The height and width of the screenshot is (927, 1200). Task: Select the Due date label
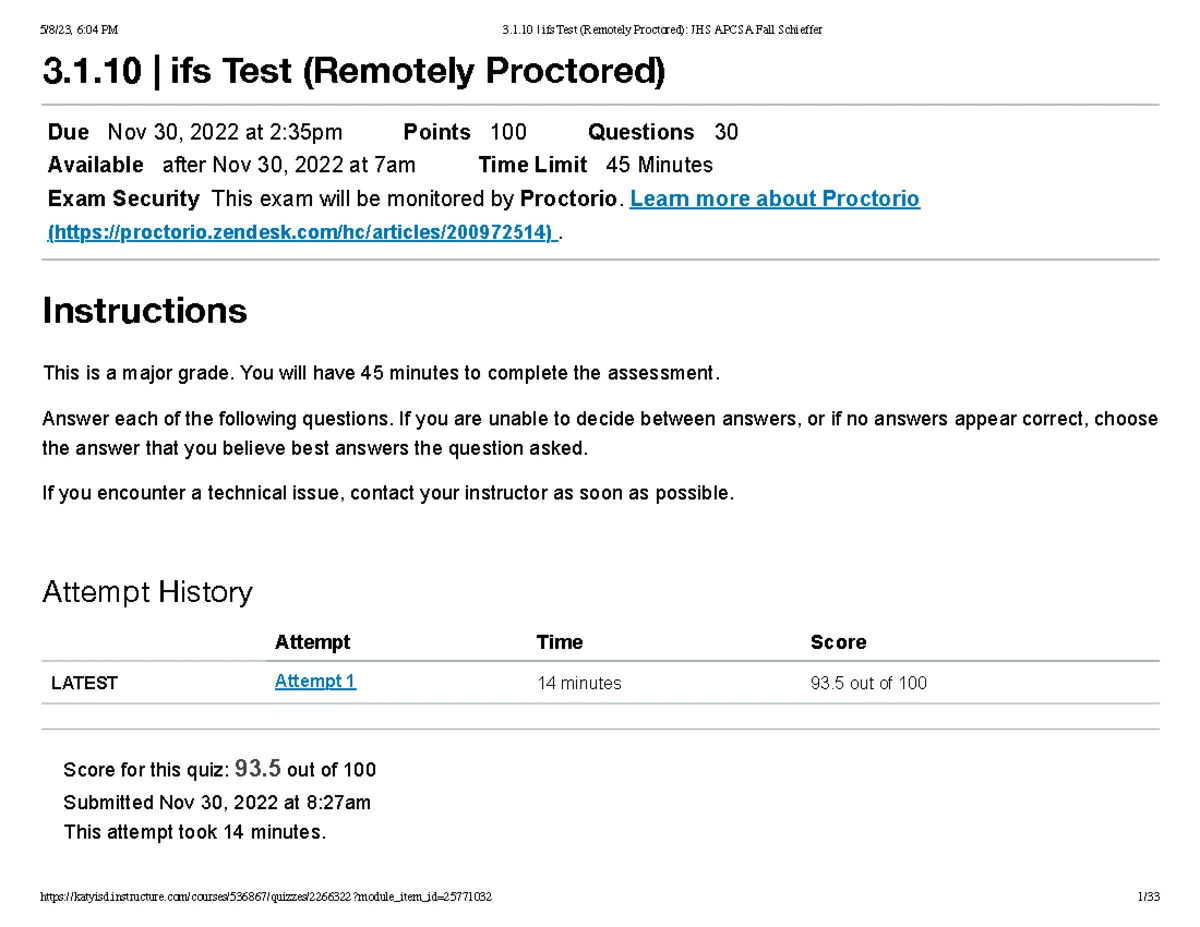click(x=68, y=132)
